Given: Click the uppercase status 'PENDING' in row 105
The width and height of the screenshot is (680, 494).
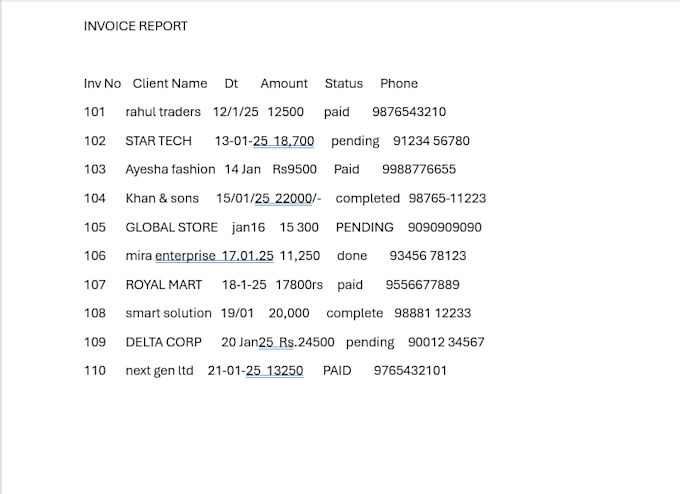Looking at the screenshot, I should point(365,227).
